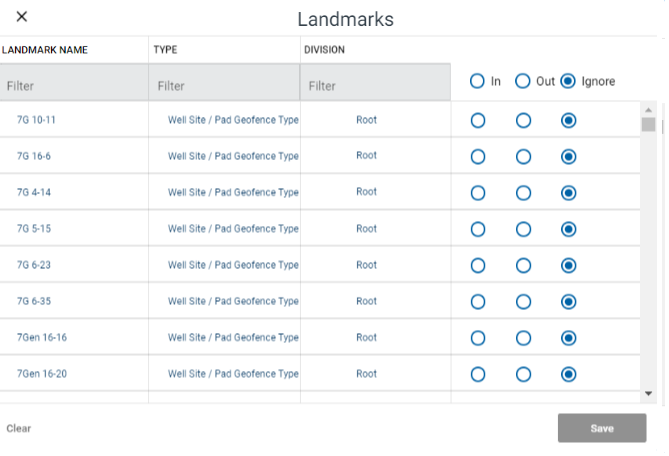Screen dimensions: 669x456
Task: Set 7G 6-35 to Ignore
Action: click(568, 302)
